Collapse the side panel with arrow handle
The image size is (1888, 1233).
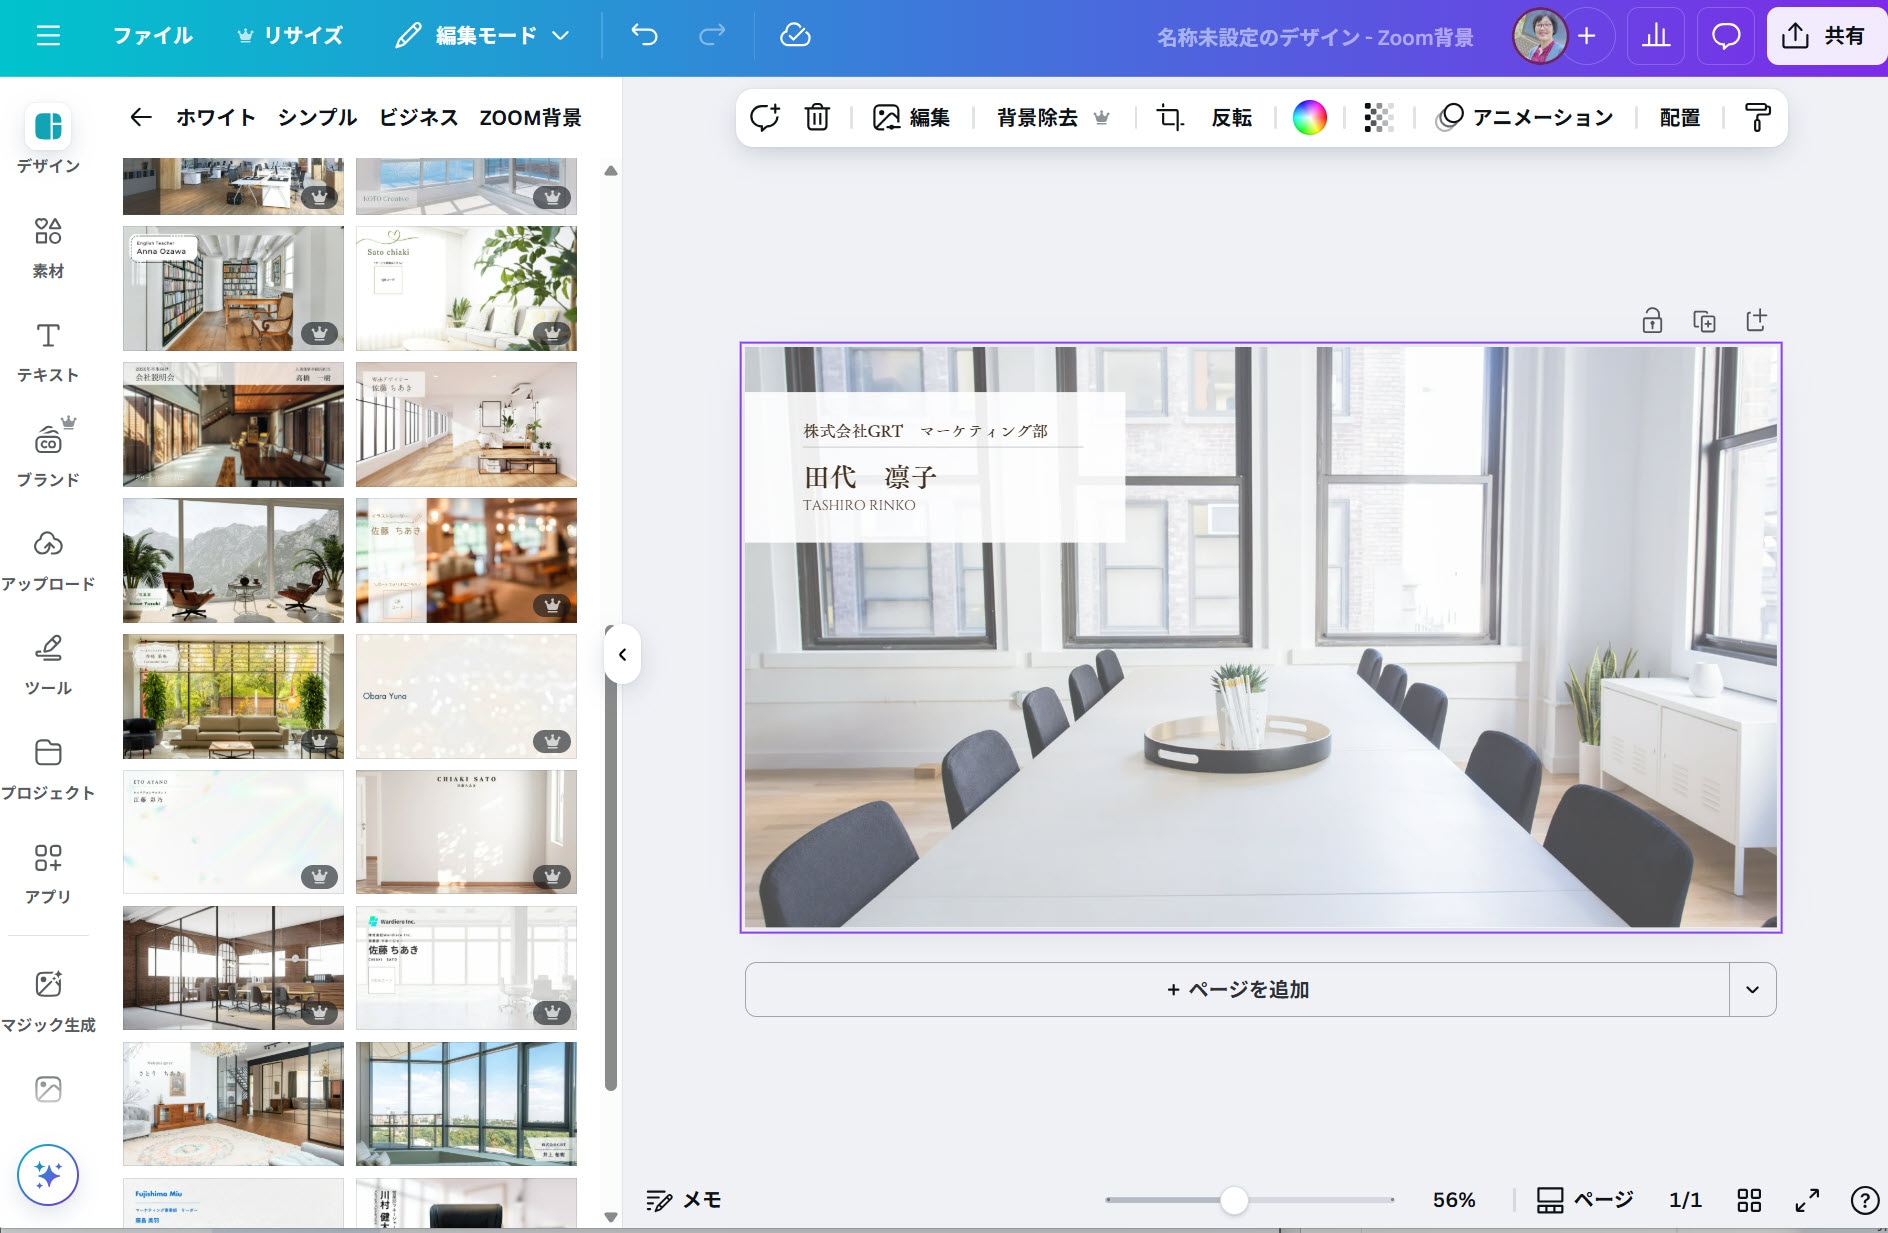click(622, 655)
